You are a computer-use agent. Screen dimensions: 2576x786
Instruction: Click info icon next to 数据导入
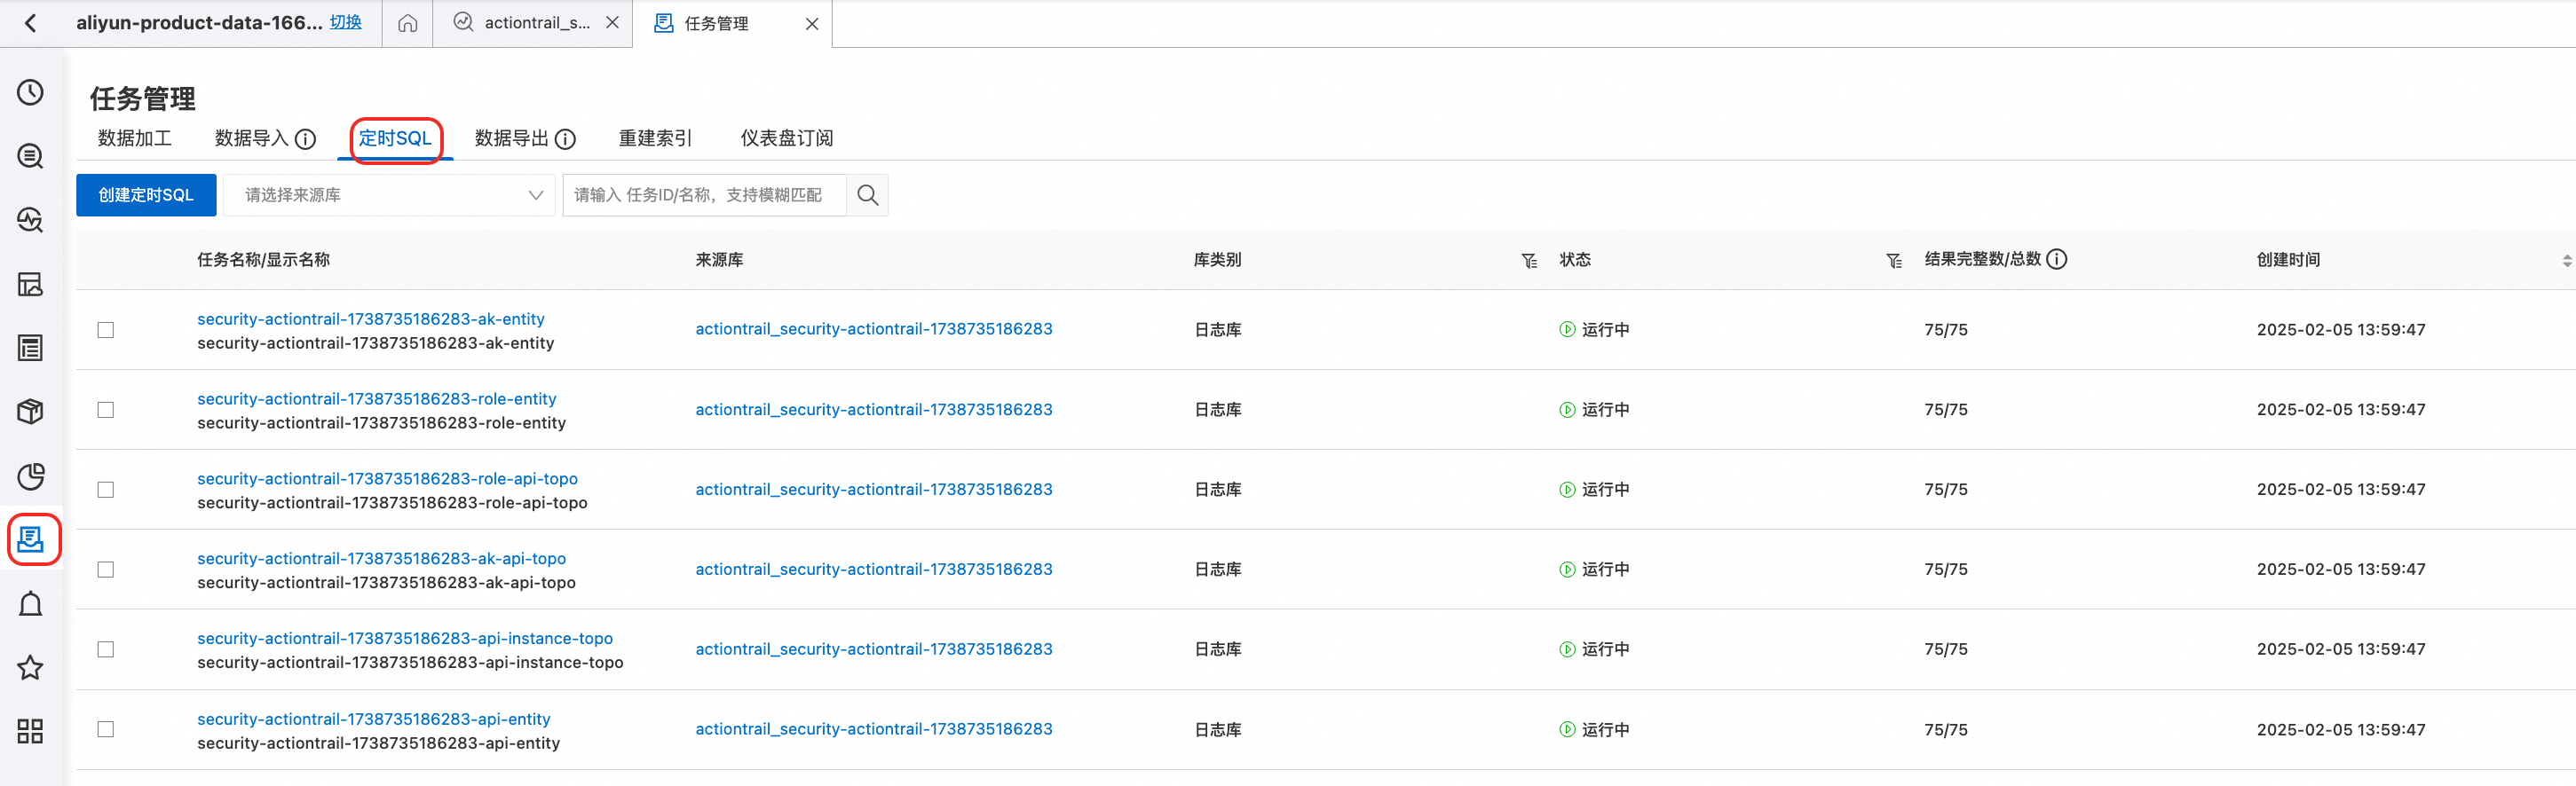point(306,140)
